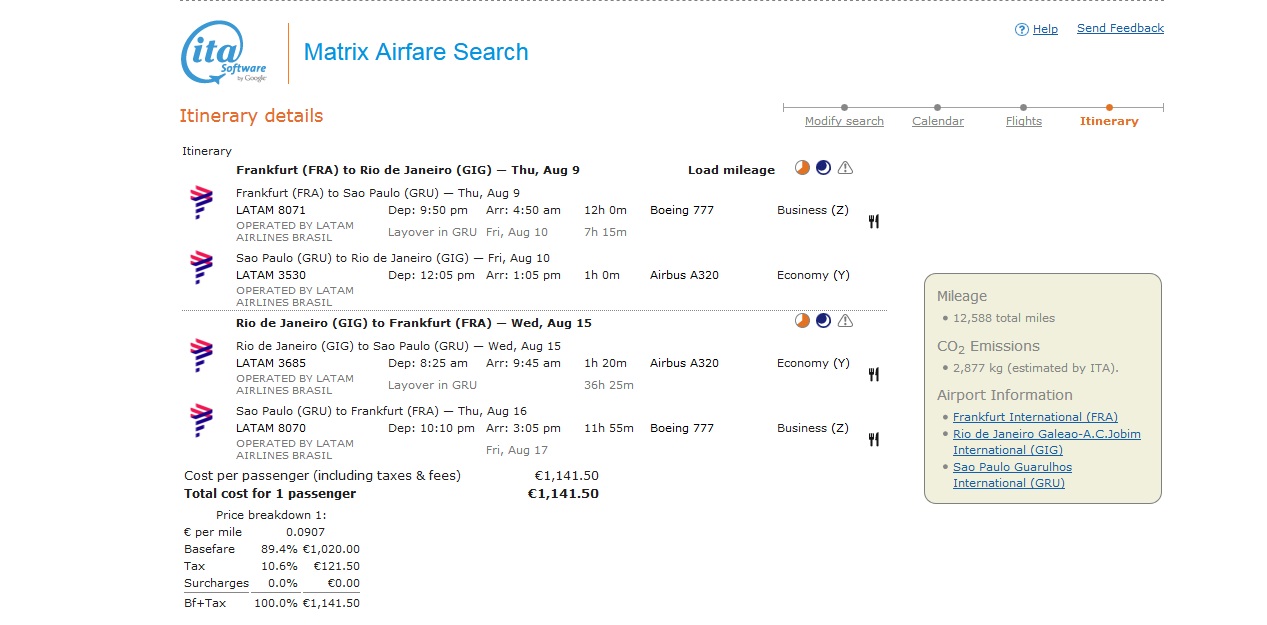Select flight number LATAM 8070
1267x625 pixels.
click(x=271, y=428)
